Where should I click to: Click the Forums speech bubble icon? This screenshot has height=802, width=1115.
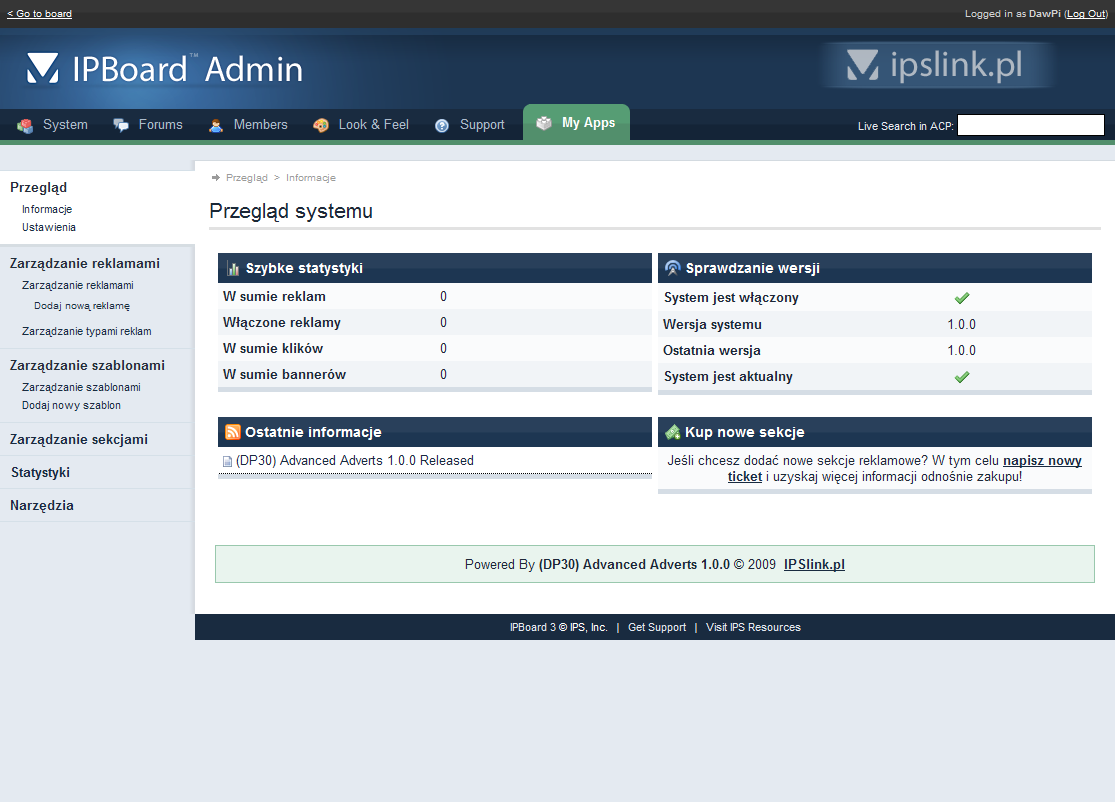pyautogui.click(x=121, y=125)
